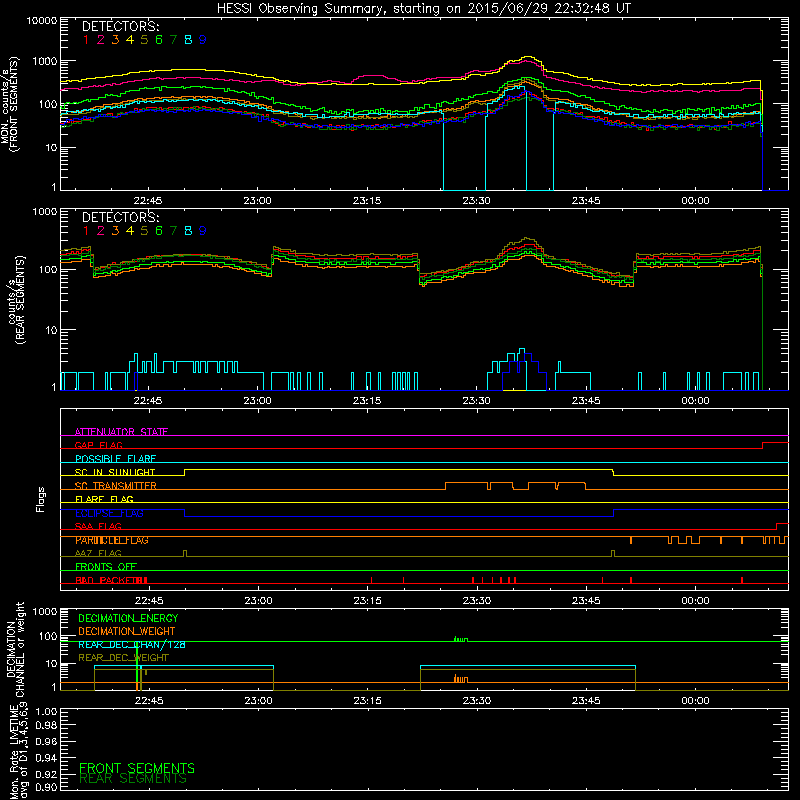Select the ATTENUATOR STATE flag label
Viewport: 800px width, 800px height.
[x=121, y=432]
